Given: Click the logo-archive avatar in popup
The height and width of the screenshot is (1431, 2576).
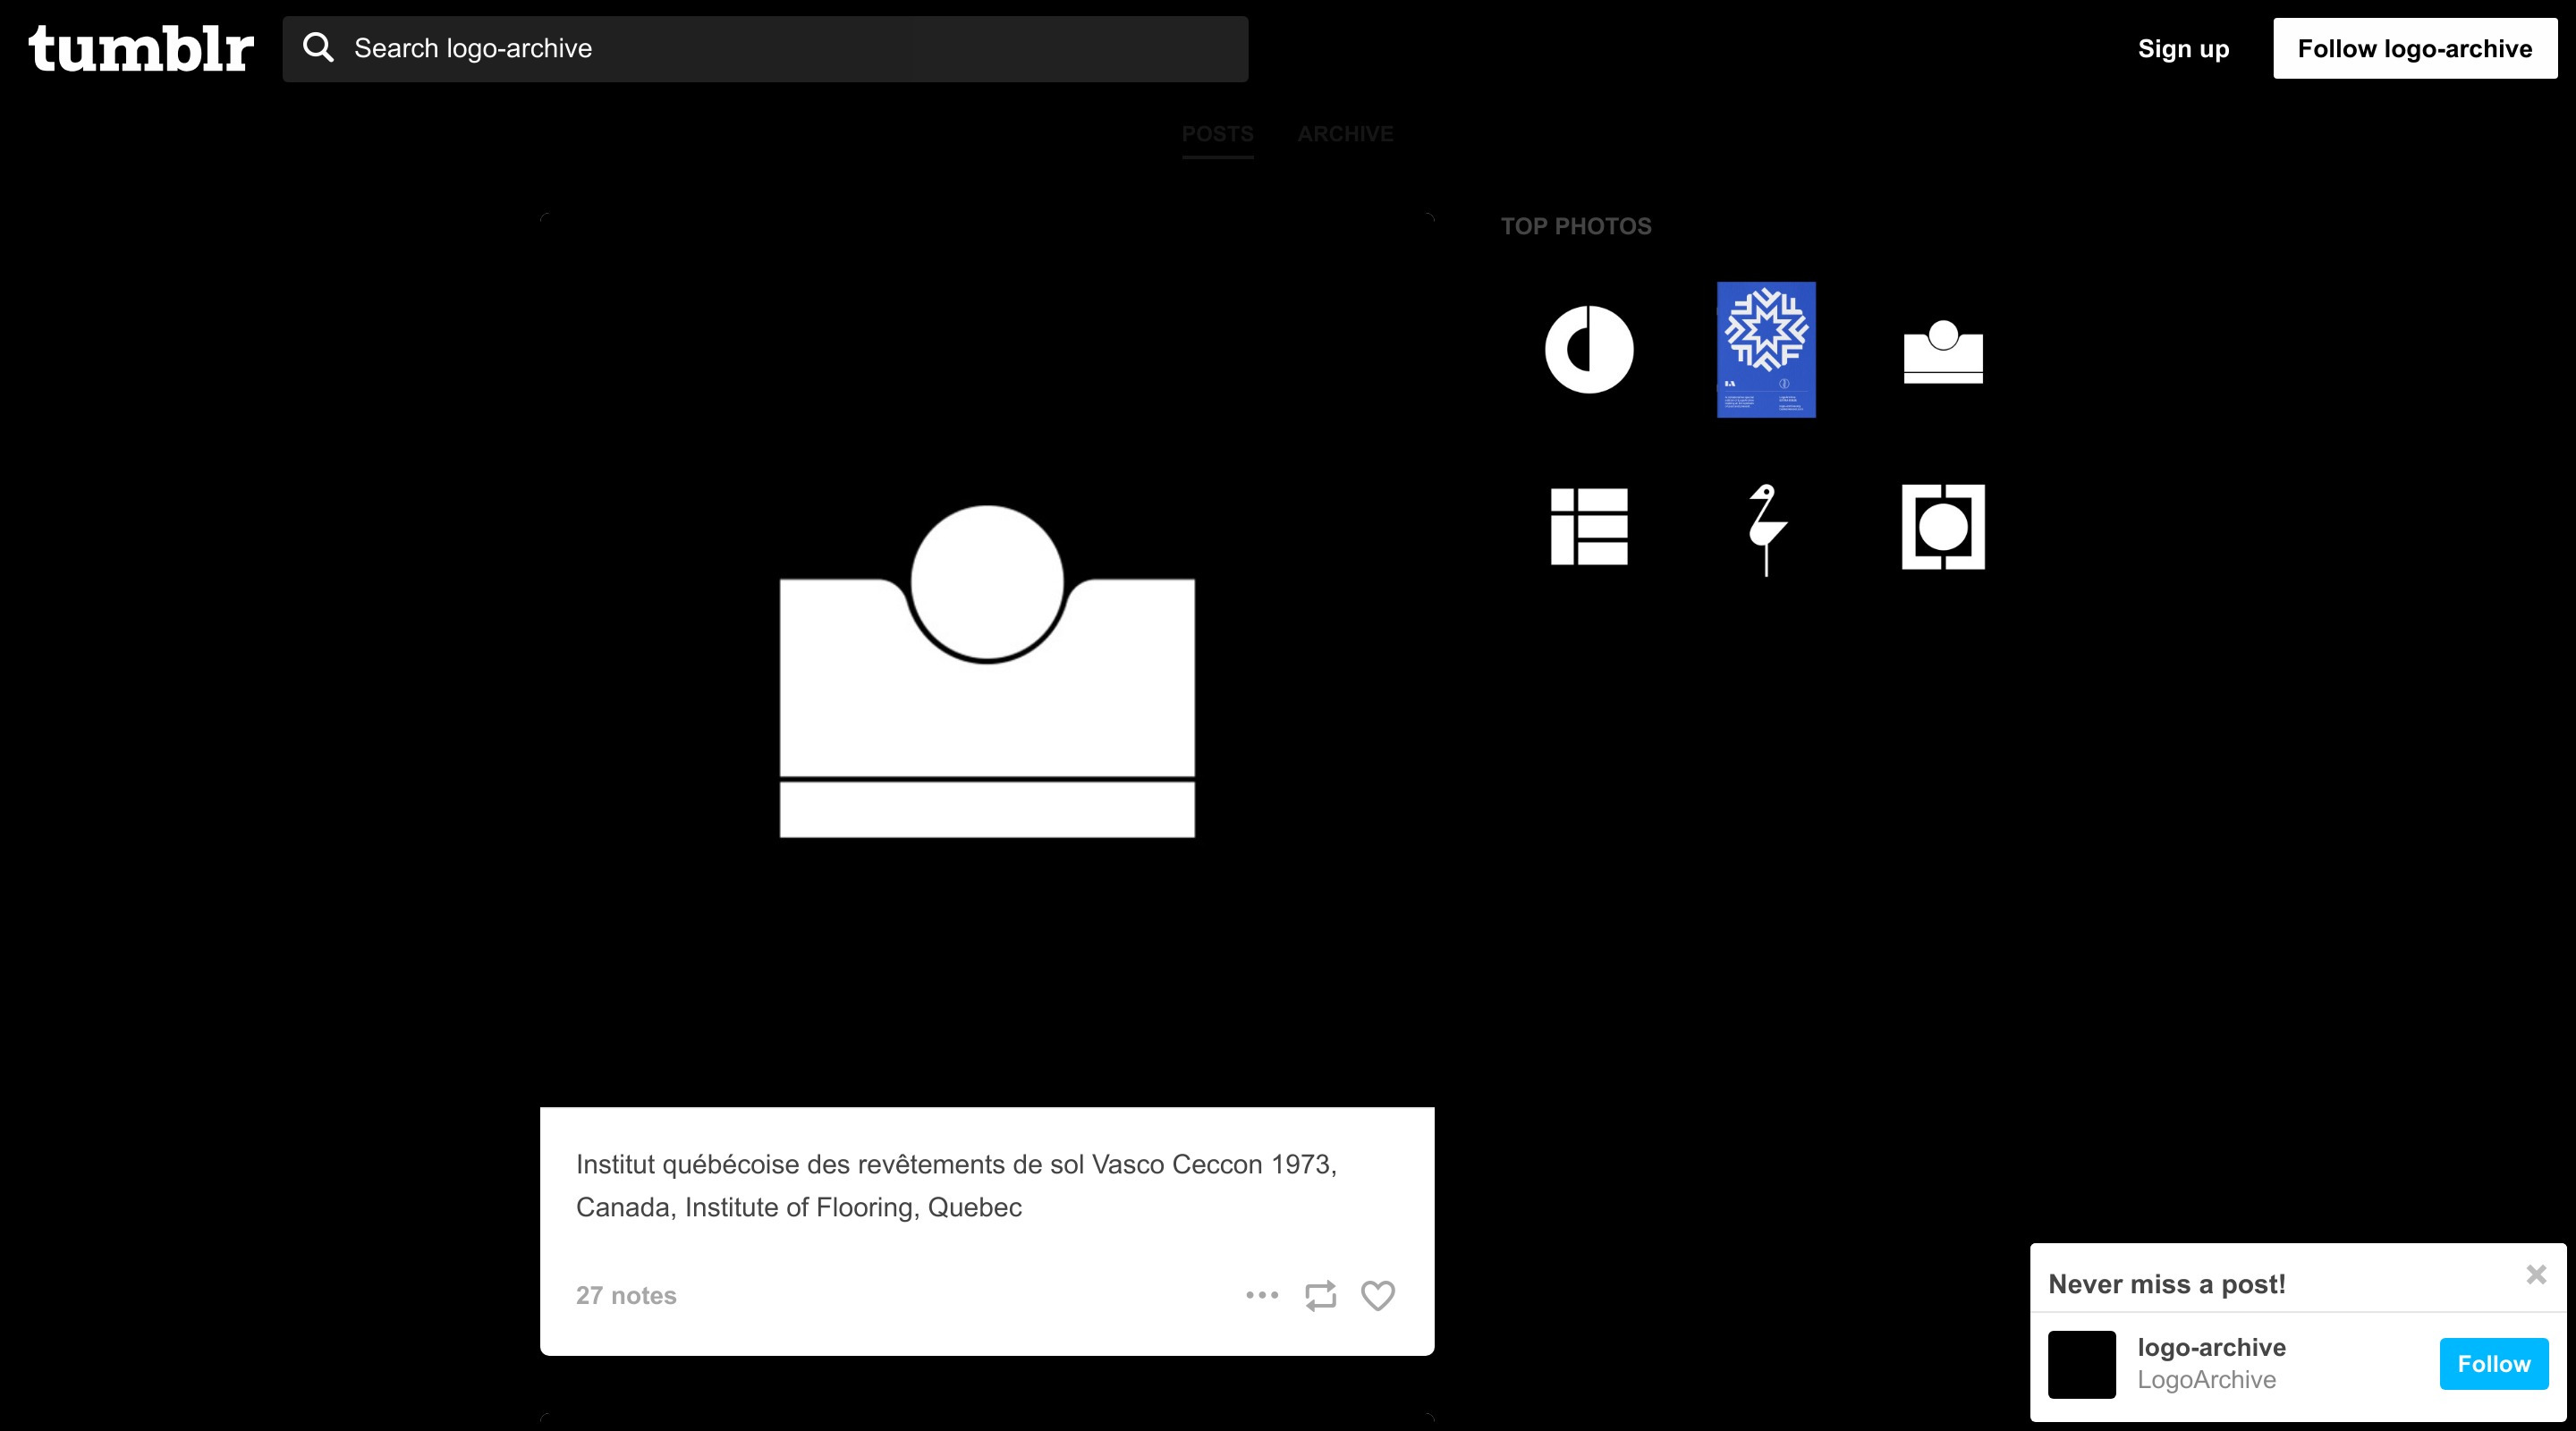Looking at the screenshot, I should (x=2082, y=1364).
